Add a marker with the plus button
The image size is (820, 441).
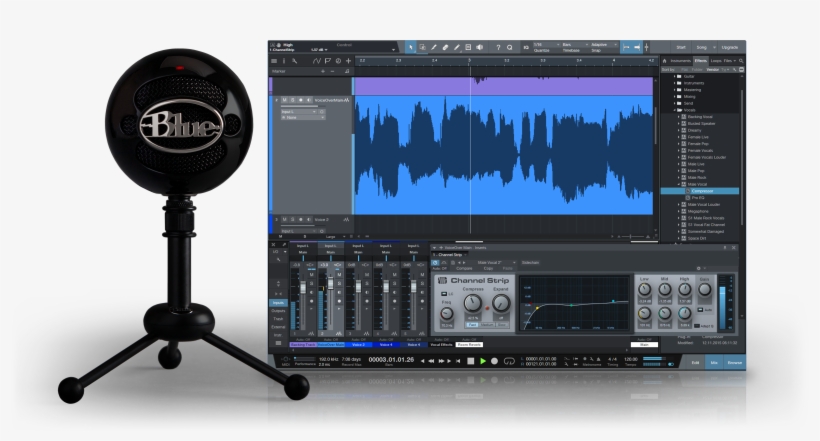click(x=323, y=71)
